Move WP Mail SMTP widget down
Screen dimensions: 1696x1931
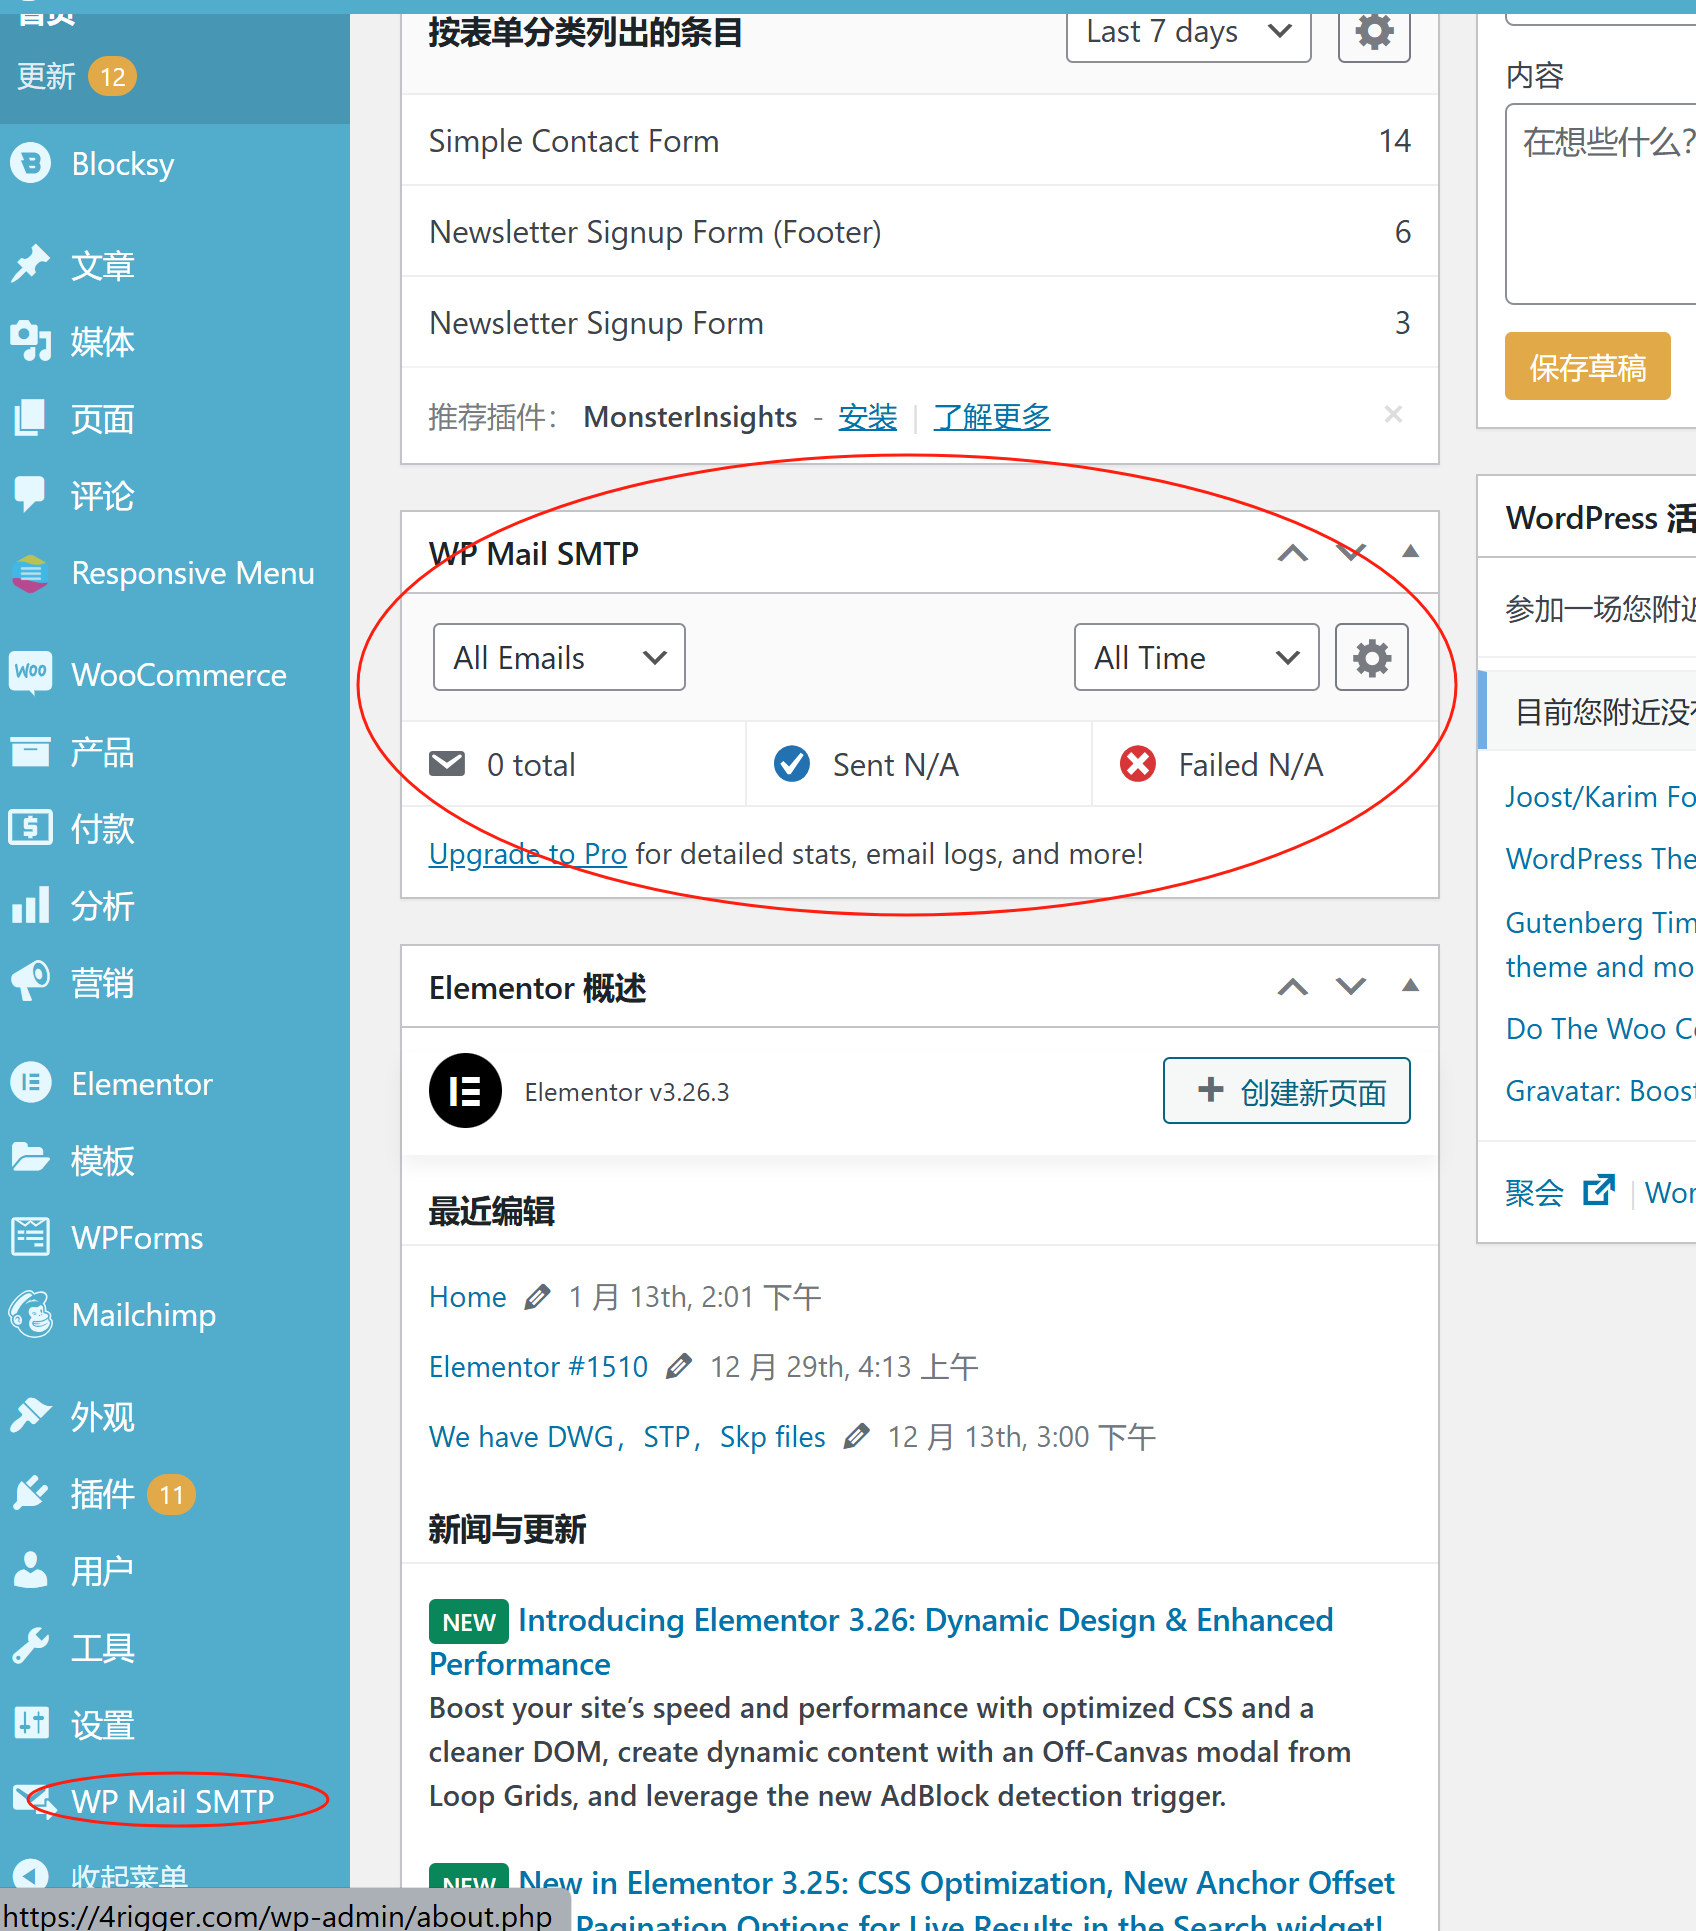(1351, 553)
